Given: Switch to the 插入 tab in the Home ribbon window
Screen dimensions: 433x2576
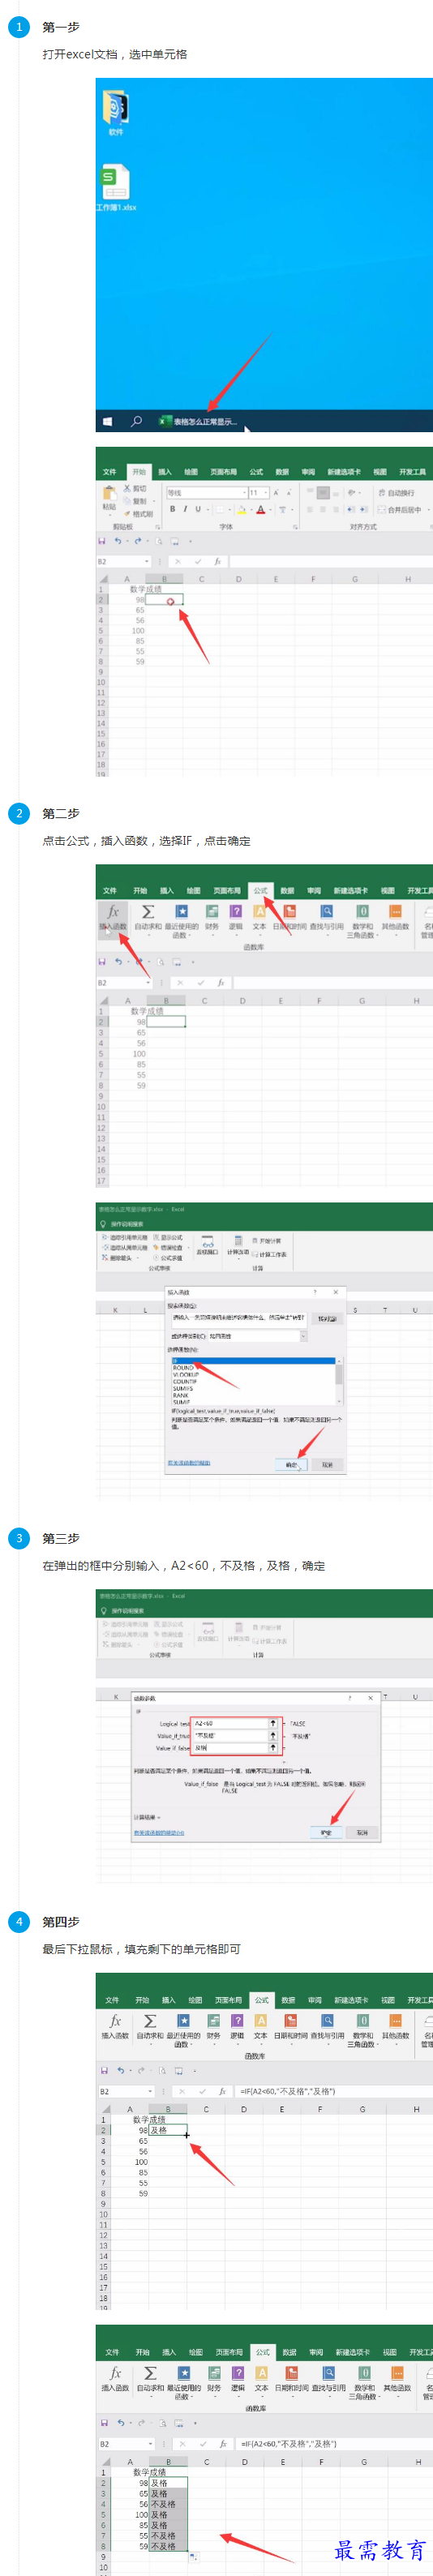Looking at the screenshot, I should 165,472.
